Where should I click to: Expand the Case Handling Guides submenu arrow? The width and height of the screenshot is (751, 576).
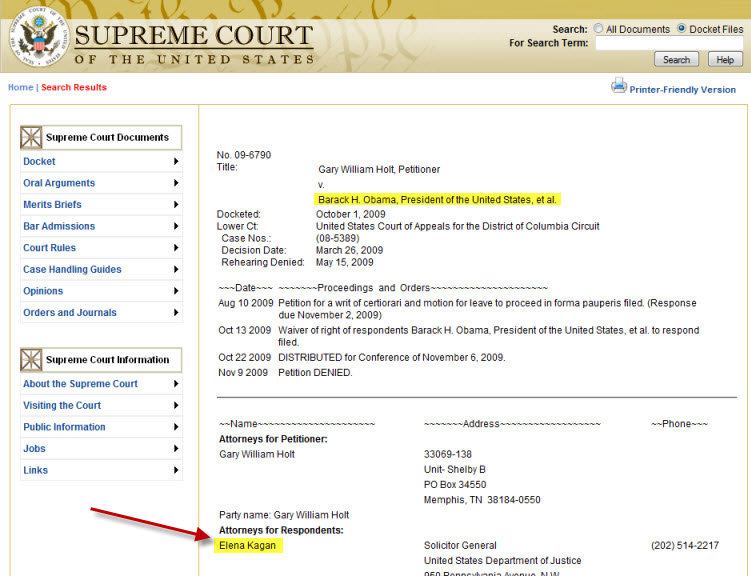pos(176,269)
